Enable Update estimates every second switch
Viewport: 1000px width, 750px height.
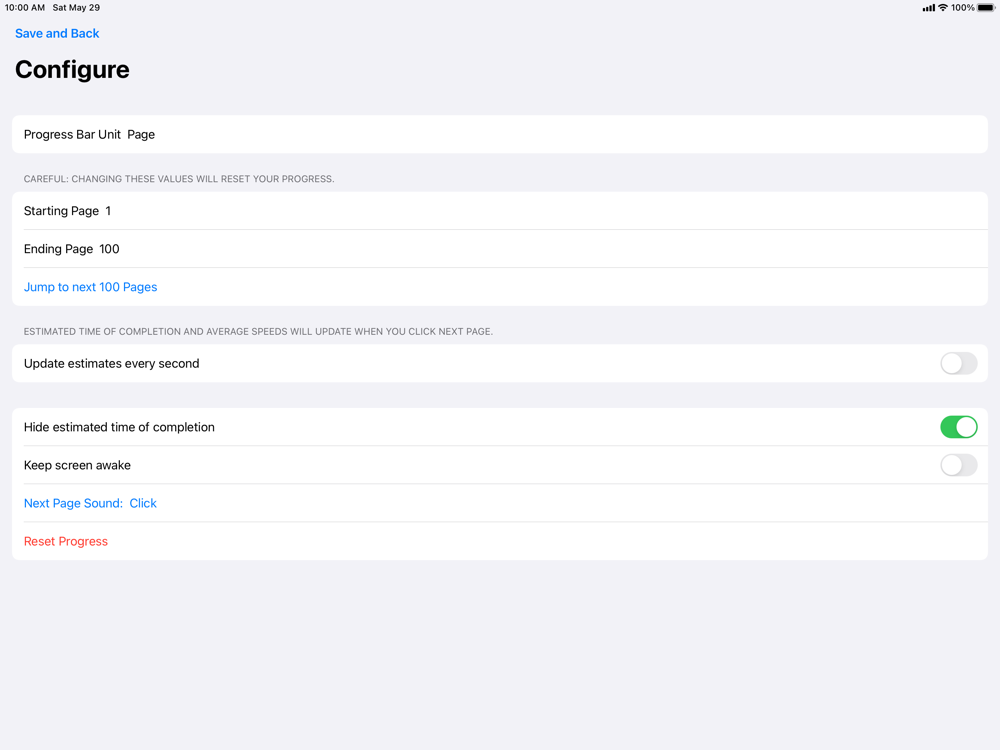[x=958, y=363]
